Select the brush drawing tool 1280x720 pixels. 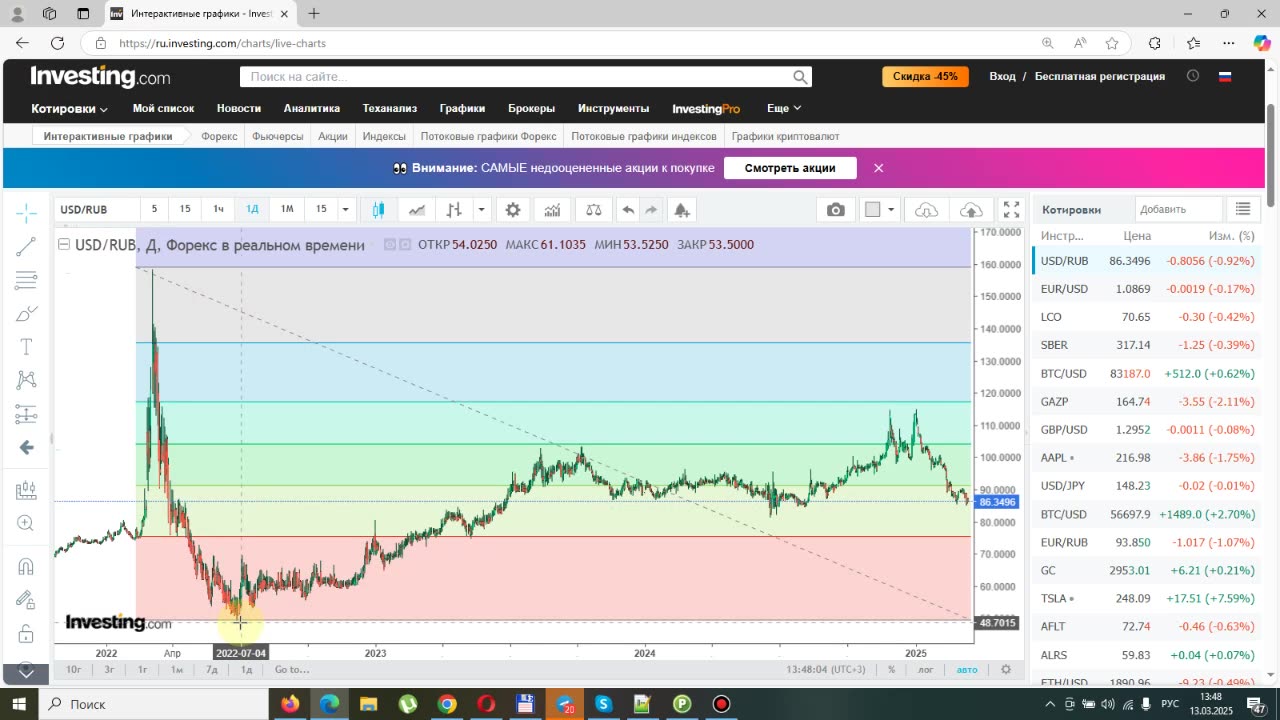26,313
